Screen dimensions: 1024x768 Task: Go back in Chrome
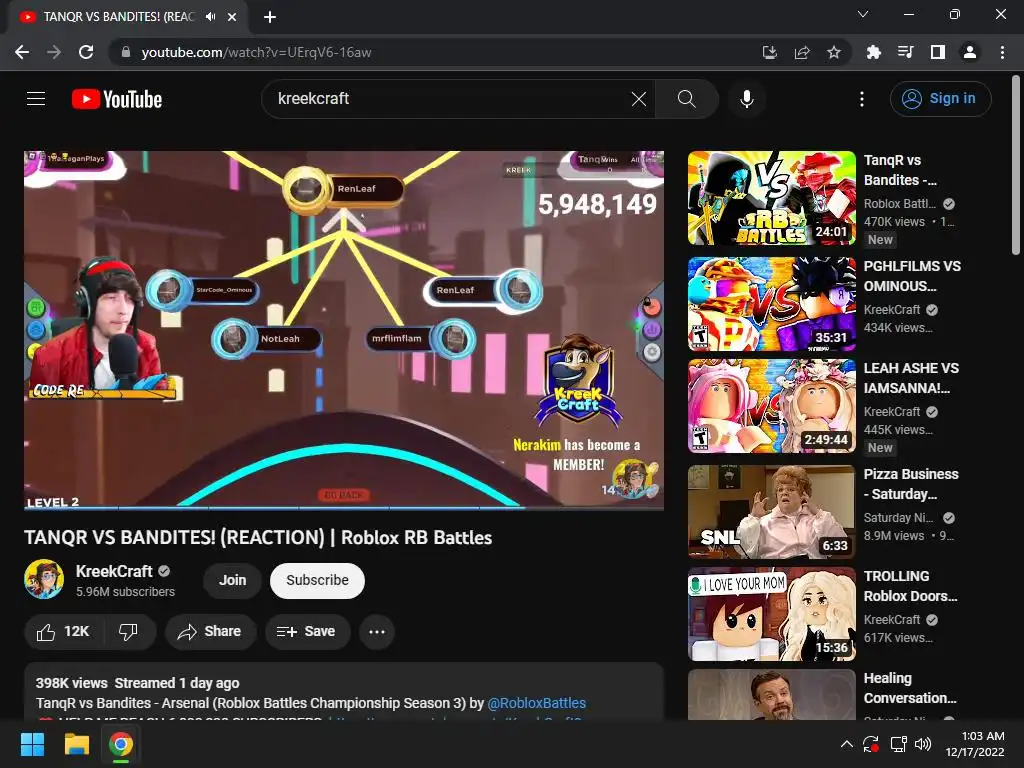coord(22,52)
